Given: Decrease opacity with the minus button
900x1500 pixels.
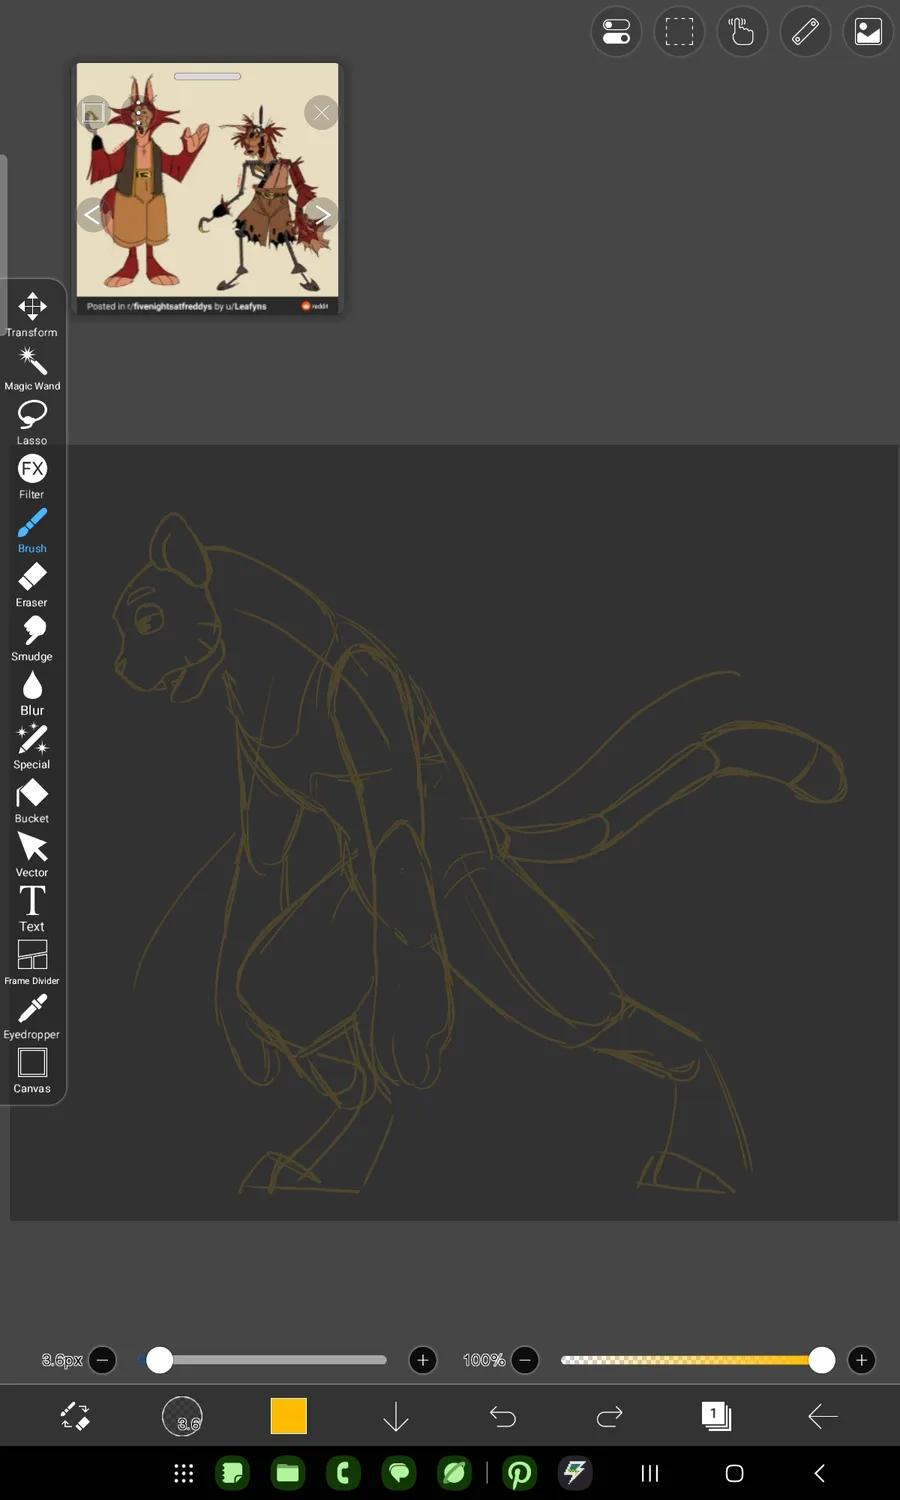Looking at the screenshot, I should [x=525, y=1360].
